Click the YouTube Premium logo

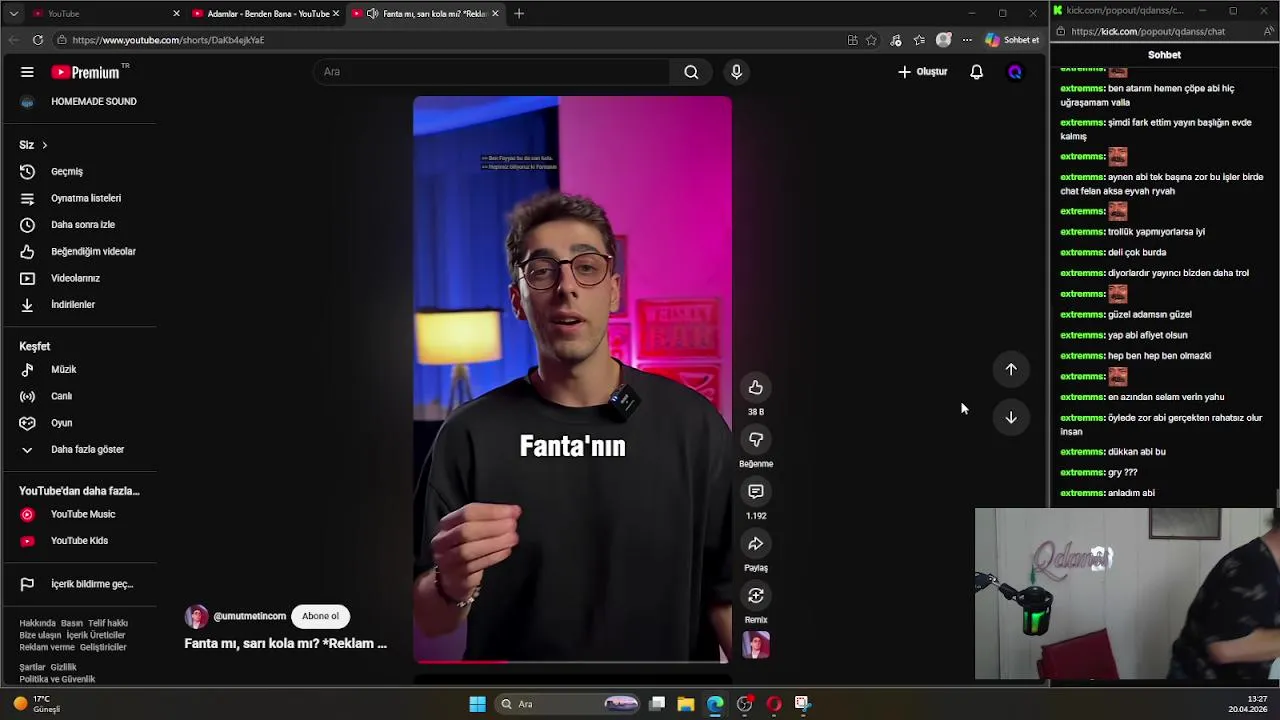tap(87, 72)
